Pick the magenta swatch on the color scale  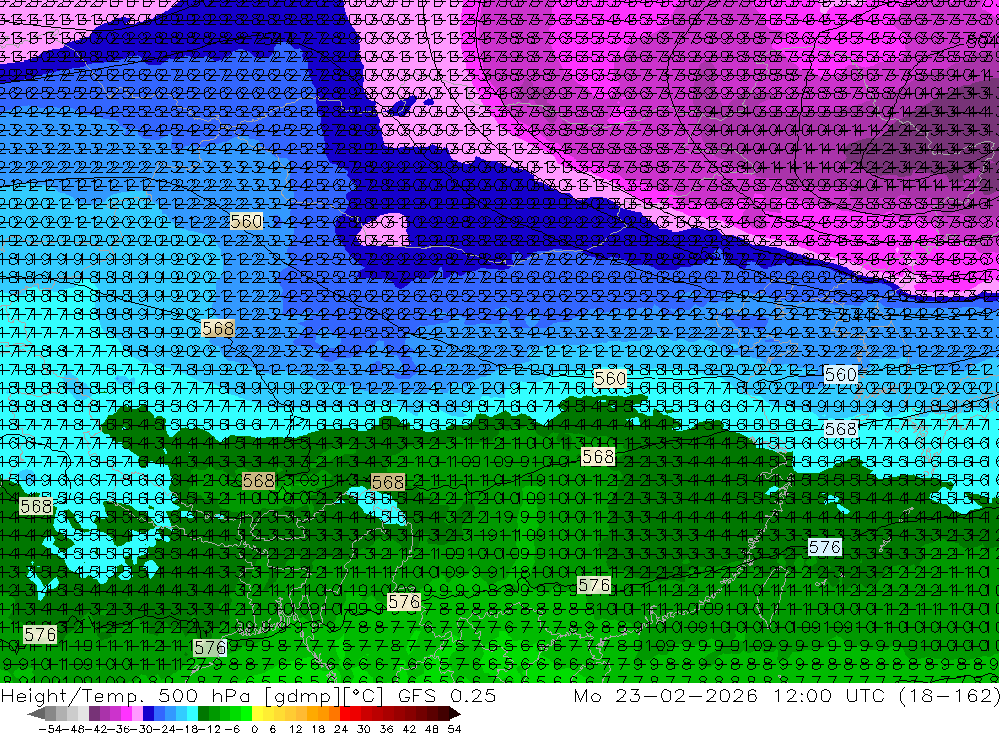coord(126,714)
